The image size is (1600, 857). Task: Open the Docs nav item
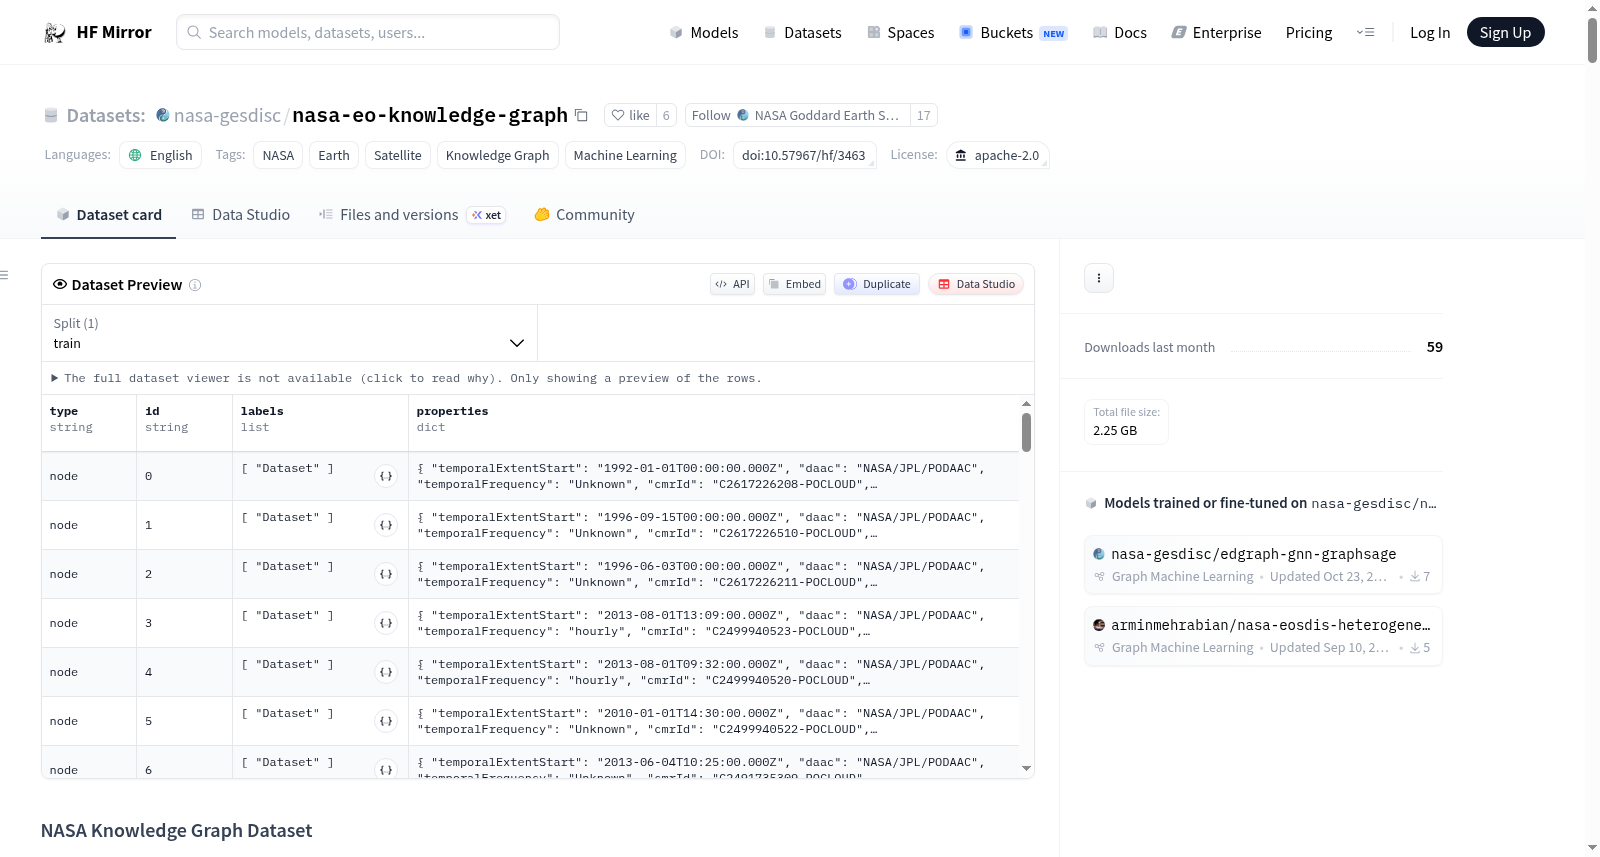[1120, 32]
